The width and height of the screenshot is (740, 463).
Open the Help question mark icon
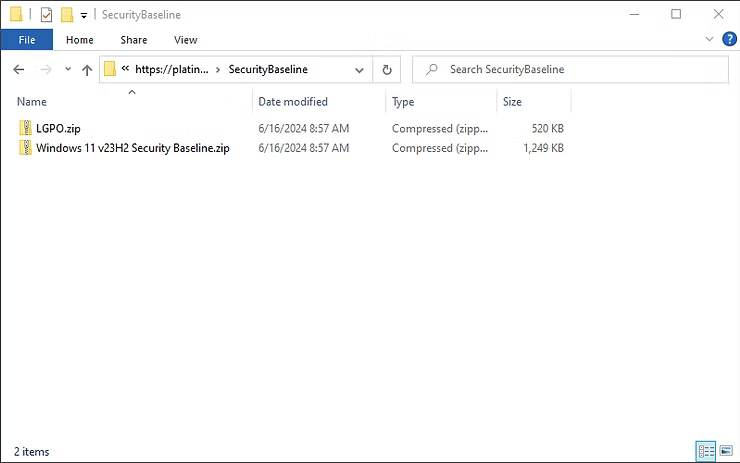(x=729, y=39)
